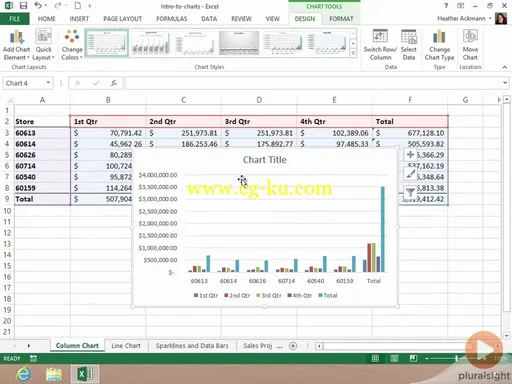Click the horizontal scrollbar left arrow
The height and width of the screenshot is (384, 512).
[319, 346]
